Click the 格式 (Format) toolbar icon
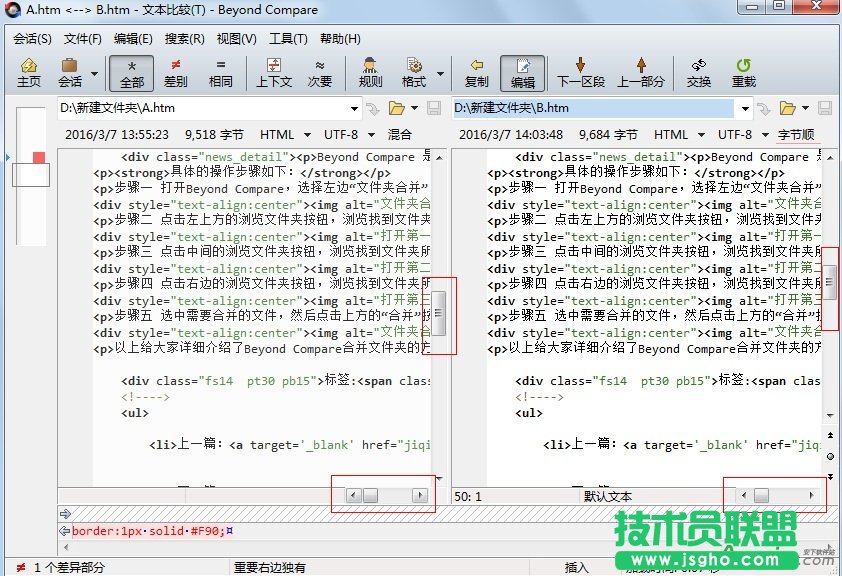This screenshot has height=576, width=842. coord(414,72)
